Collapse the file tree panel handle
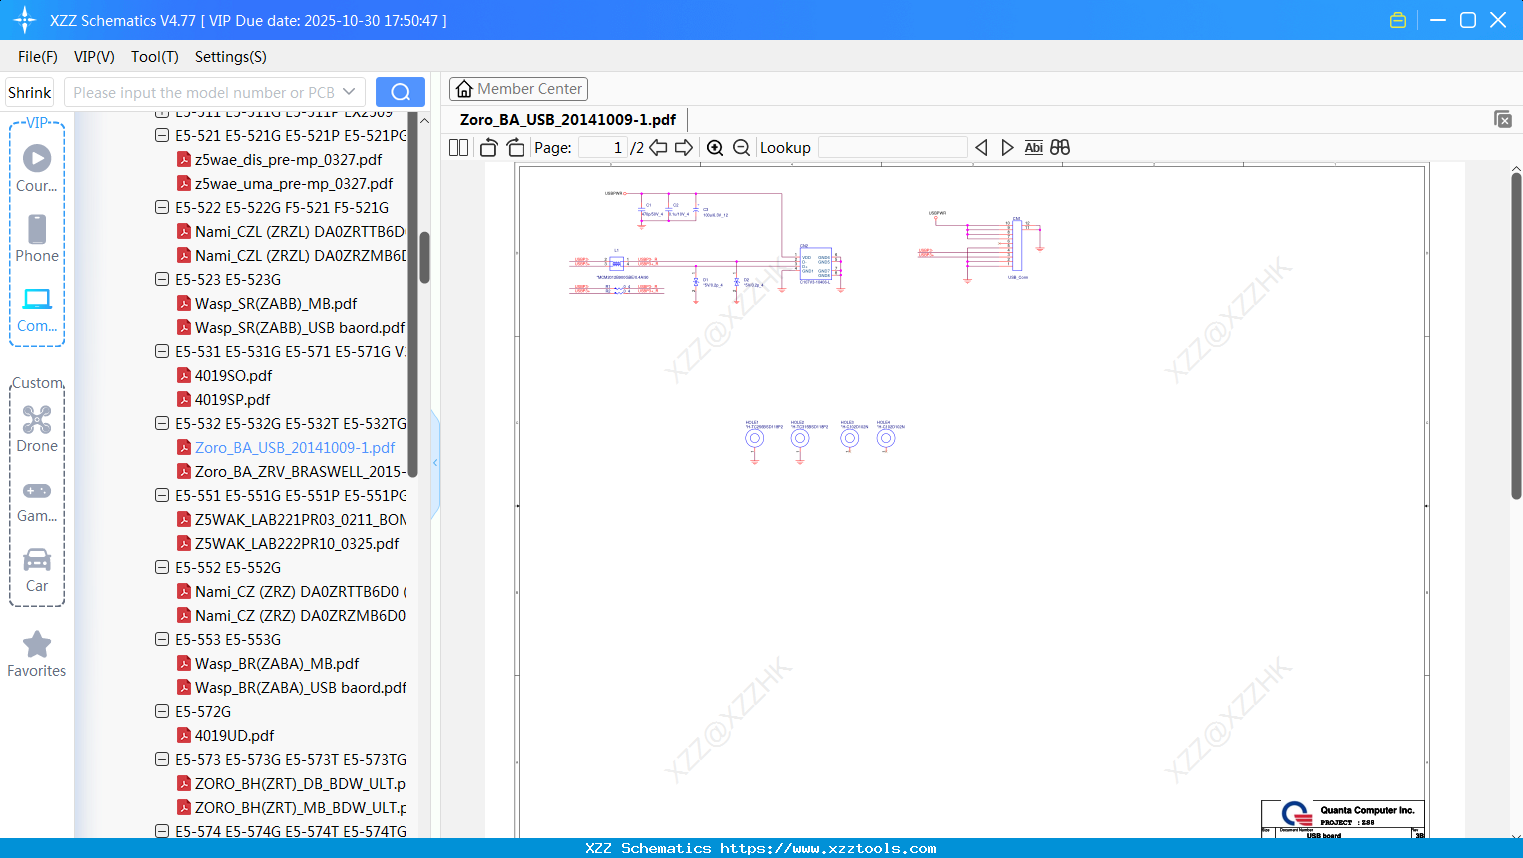This screenshot has height=858, width=1523. 435,463
